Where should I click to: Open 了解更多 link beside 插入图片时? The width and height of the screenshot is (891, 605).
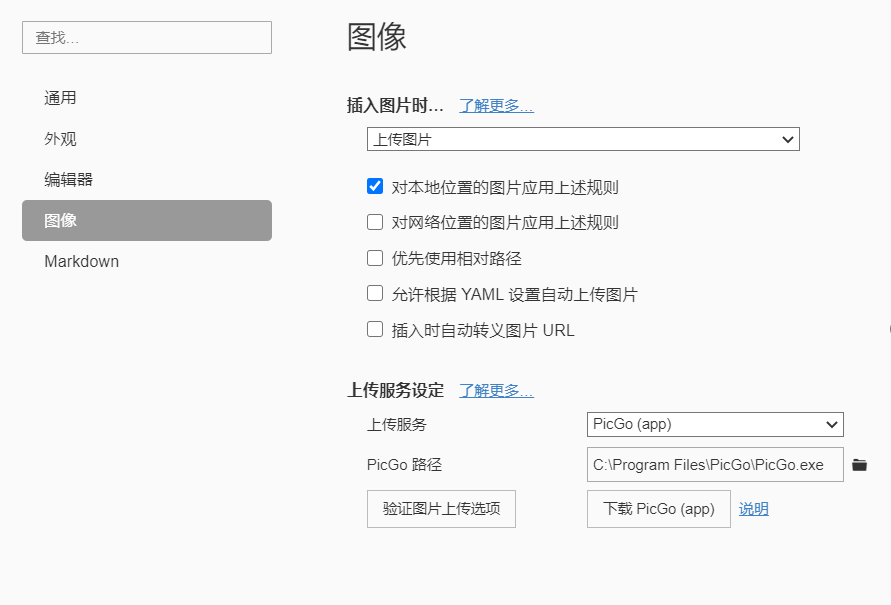496,106
